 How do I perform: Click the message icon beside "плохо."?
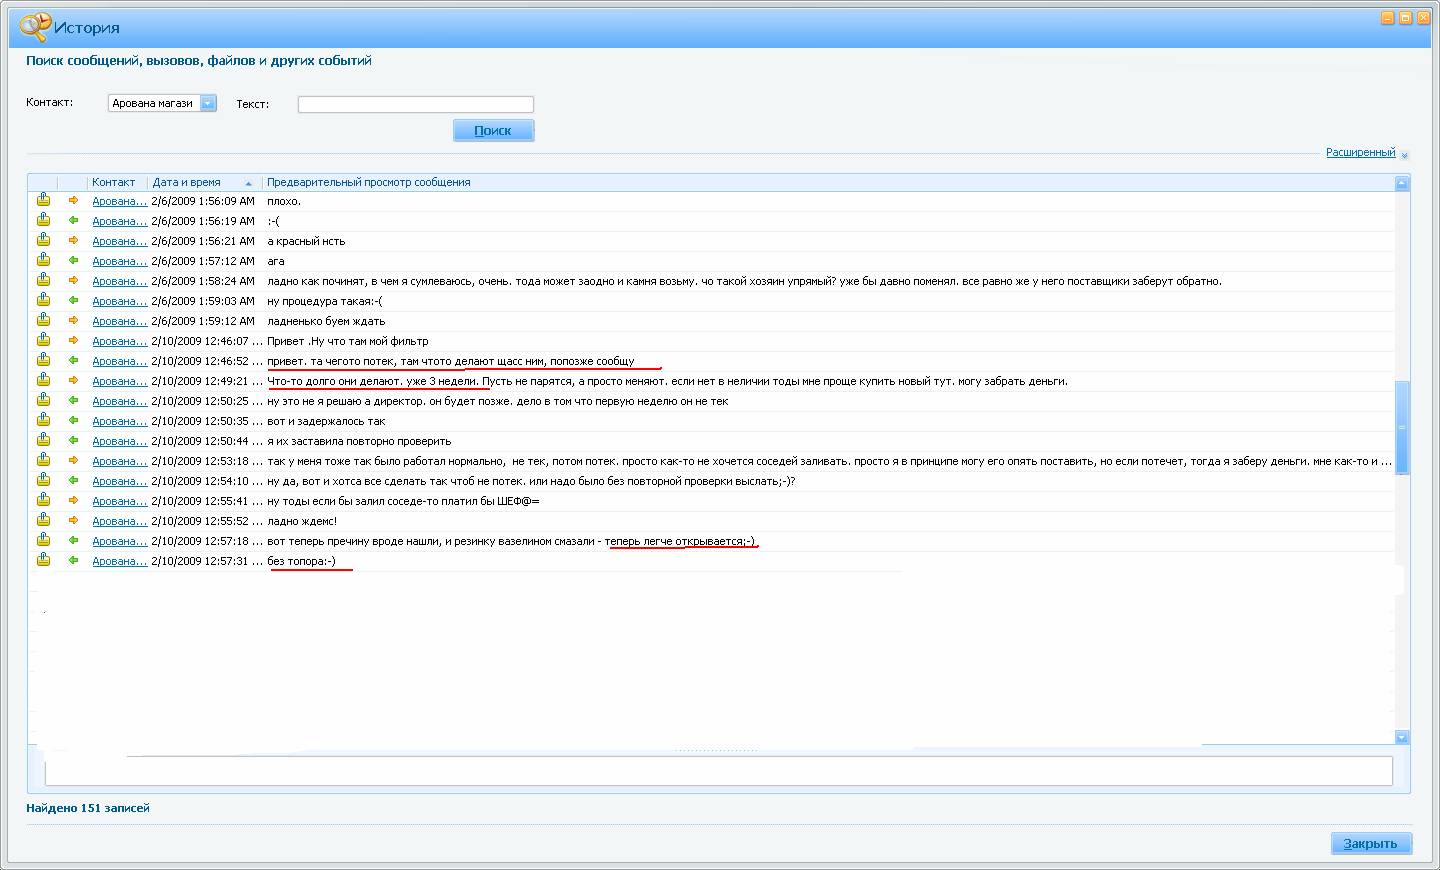pyautogui.click(x=43, y=200)
